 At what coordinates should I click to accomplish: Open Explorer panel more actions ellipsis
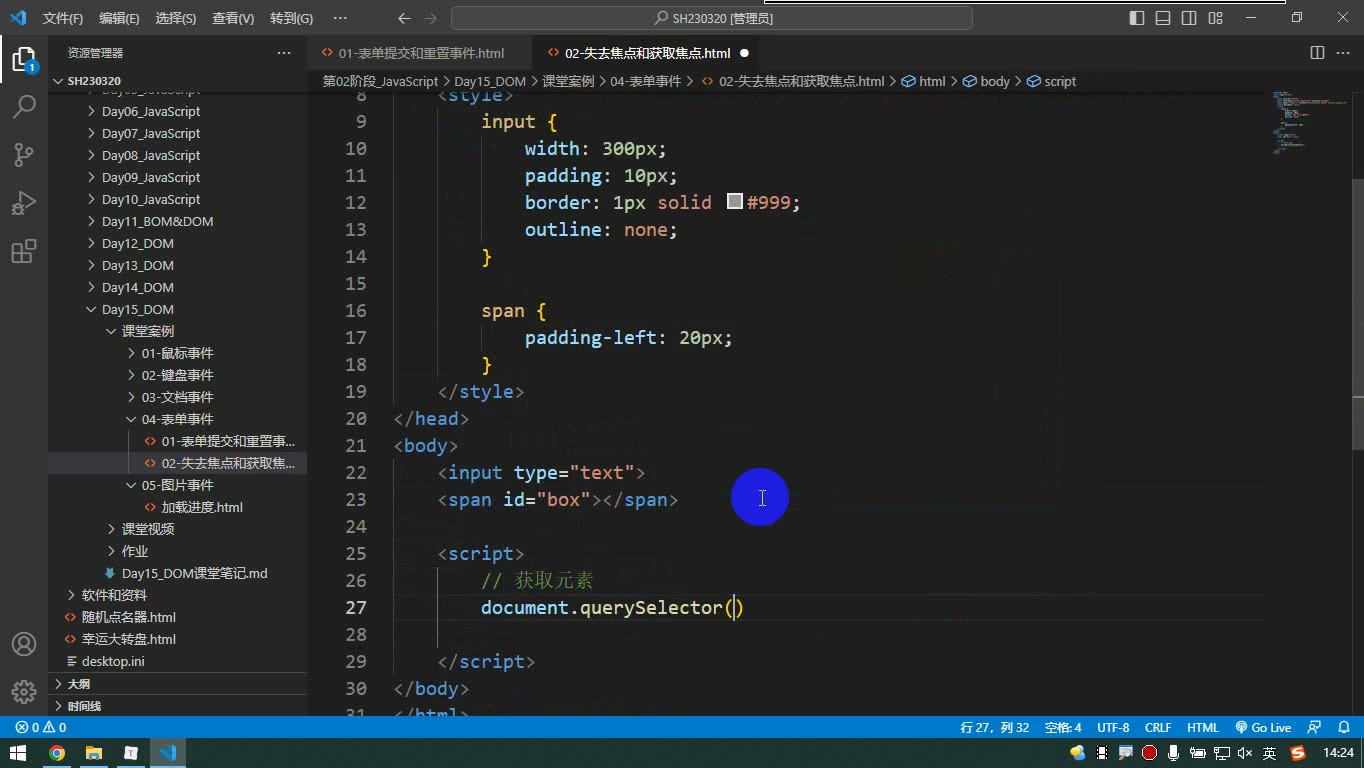(x=284, y=53)
